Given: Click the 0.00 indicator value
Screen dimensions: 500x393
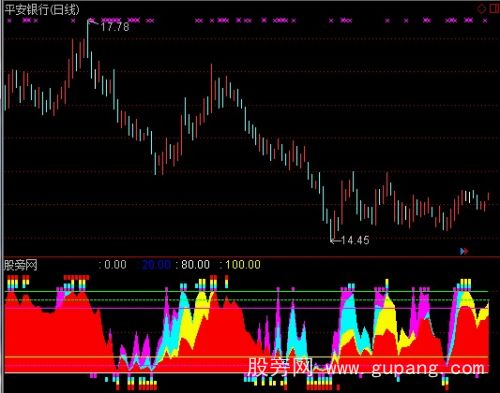Looking at the screenshot, I should coord(115,265).
